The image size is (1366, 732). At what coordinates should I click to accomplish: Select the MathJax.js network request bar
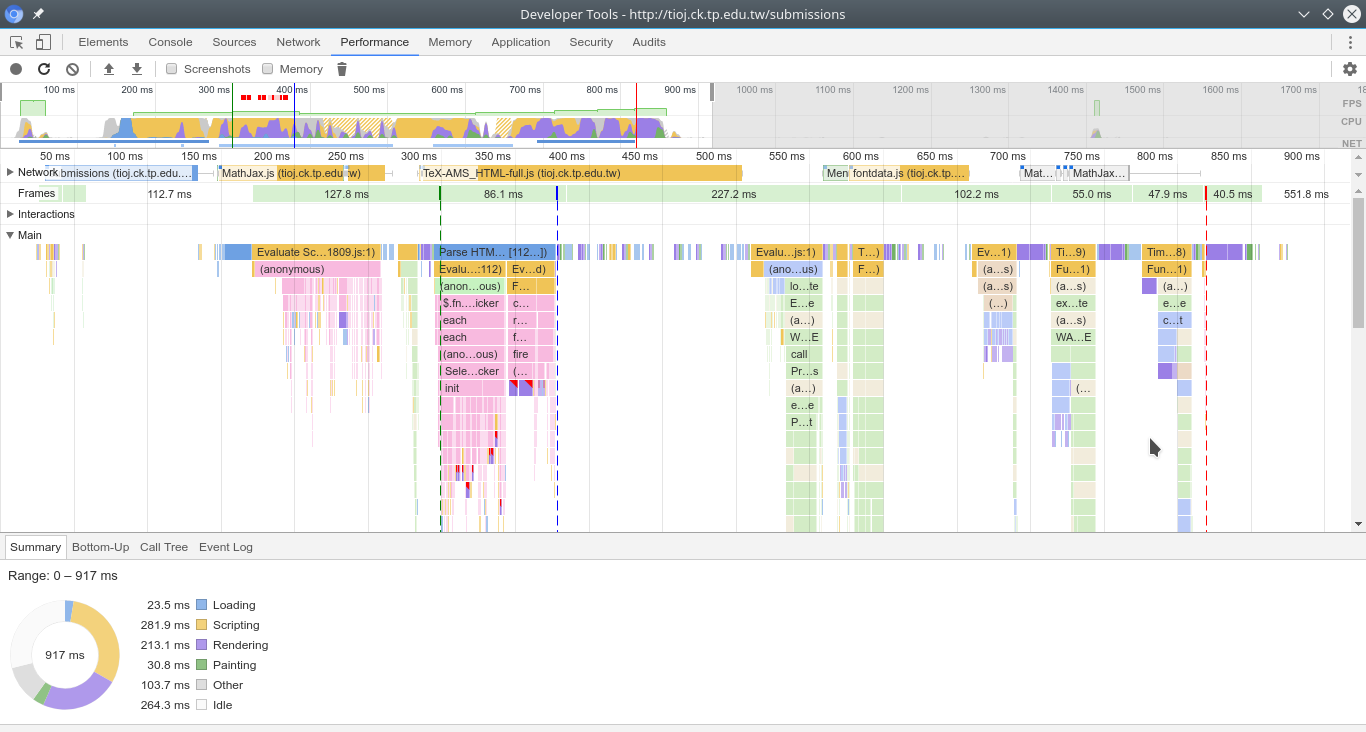(300, 173)
